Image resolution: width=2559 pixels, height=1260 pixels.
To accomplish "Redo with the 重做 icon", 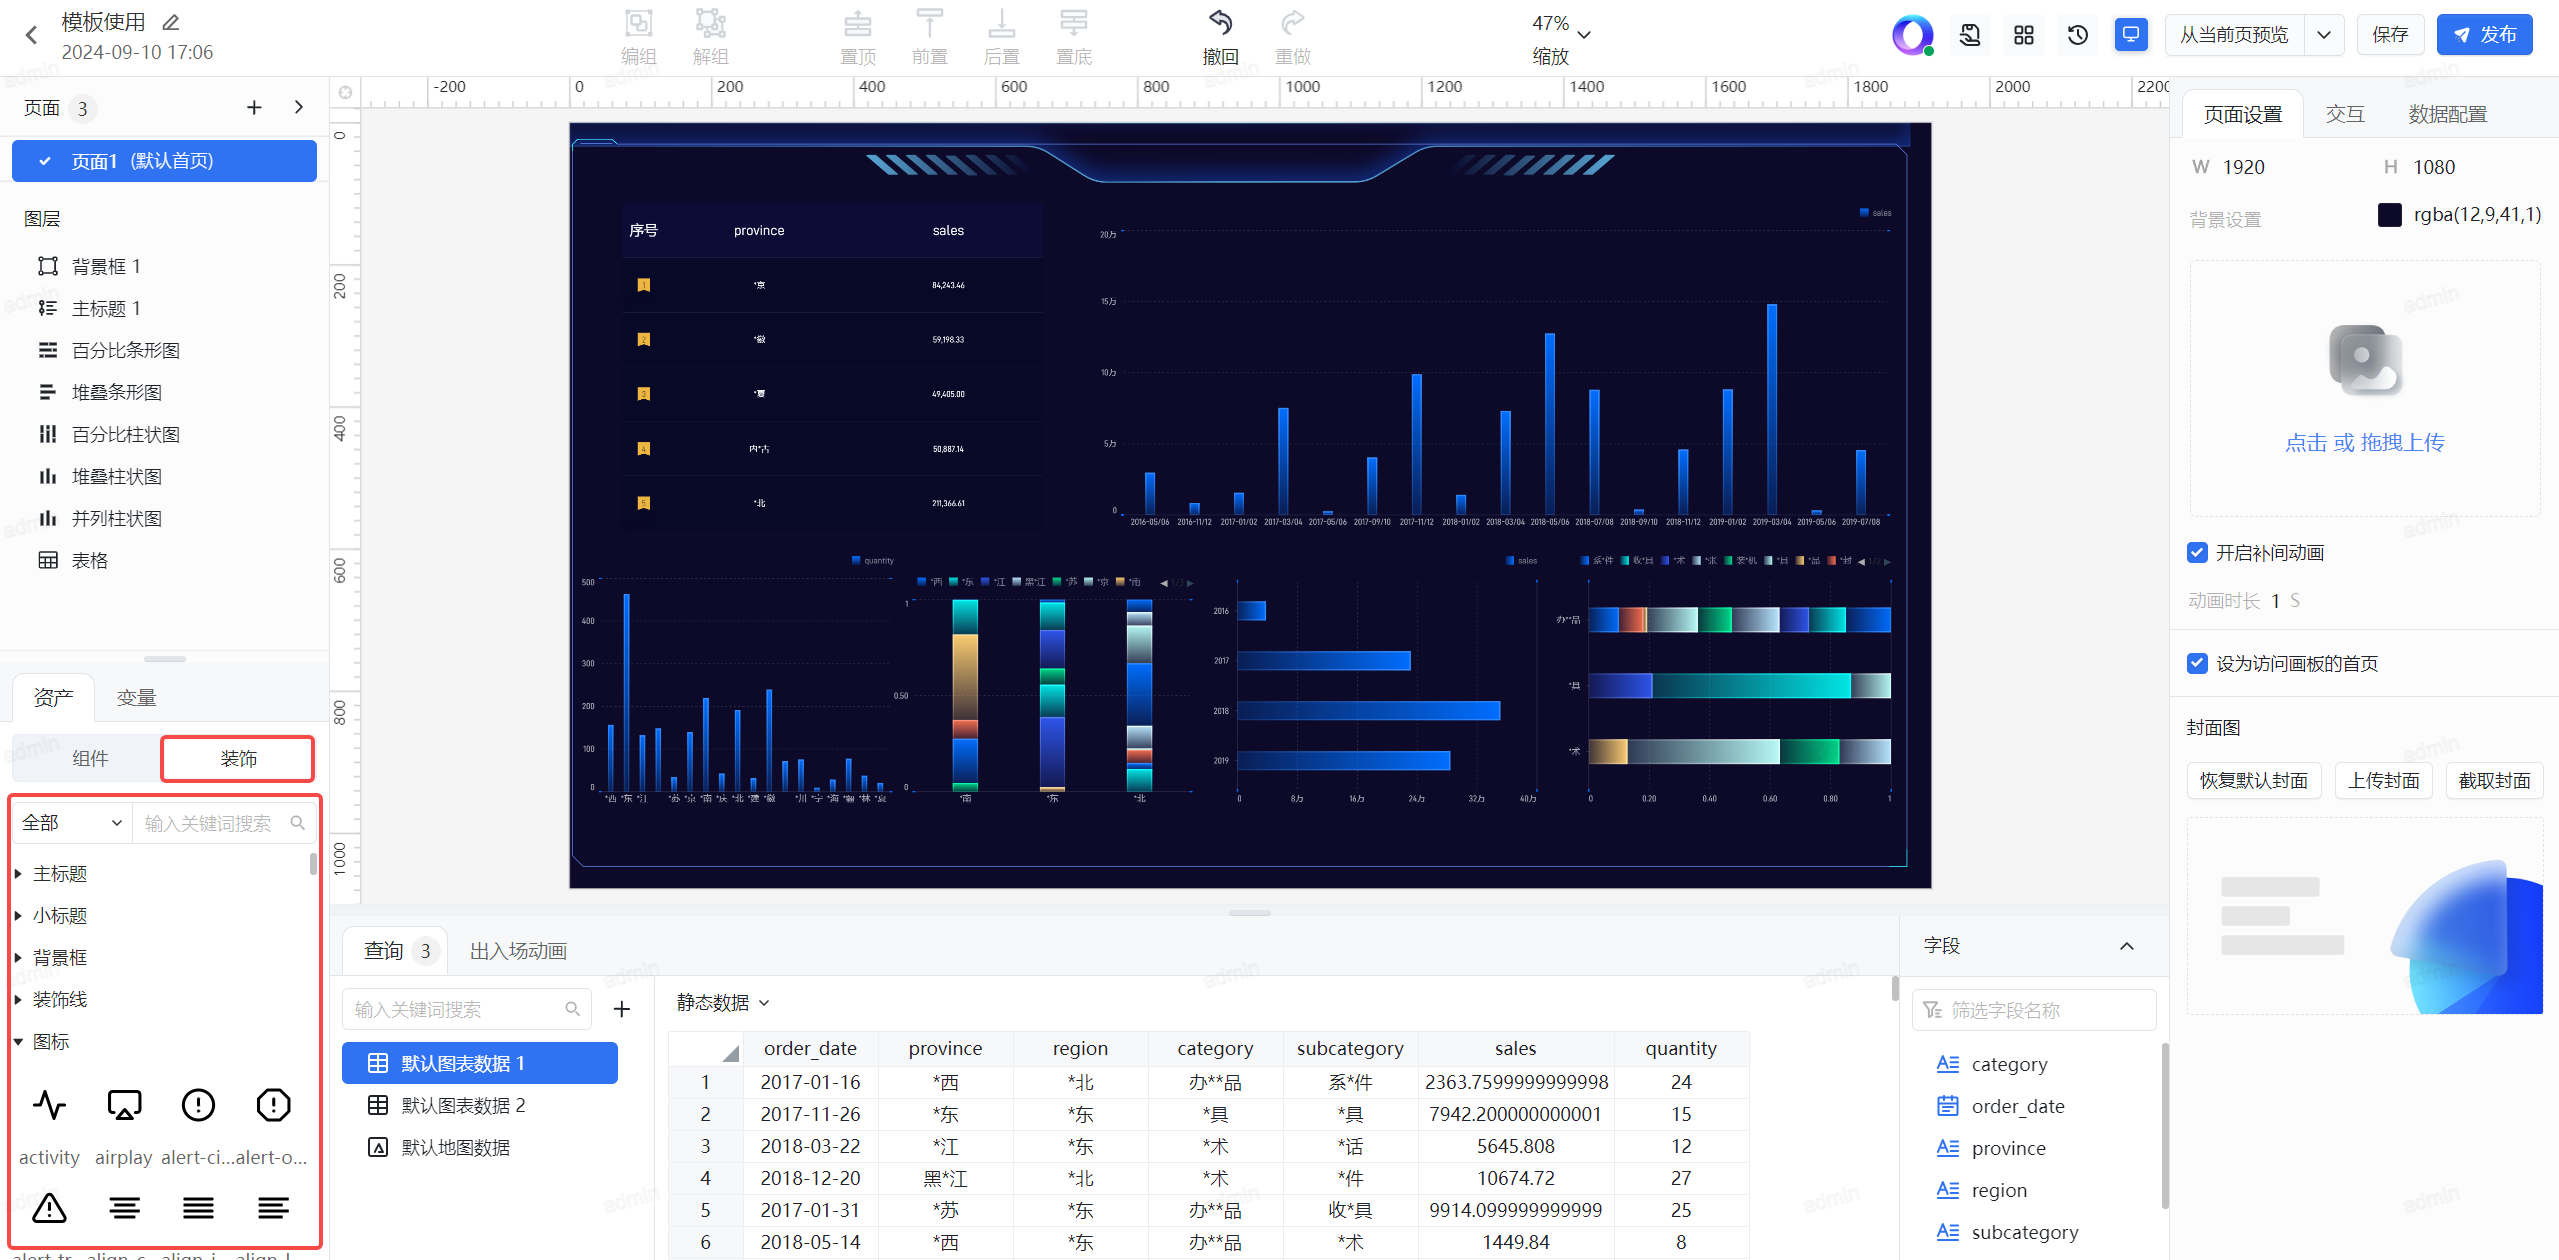I will pyautogui.click(x=1293, y=24).
